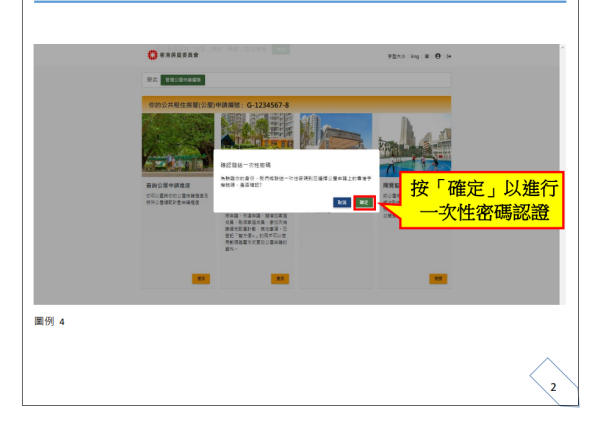Click the 圖例 4 caption
Screen dimensions: 600x427
(x=49, y=321)
